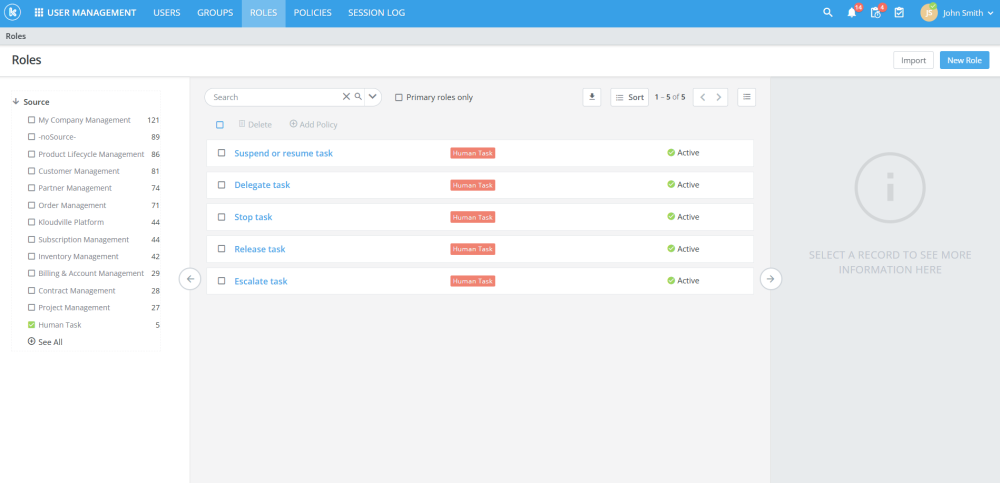Click the New Role button

pyautogui.click(x=964, y=60)
